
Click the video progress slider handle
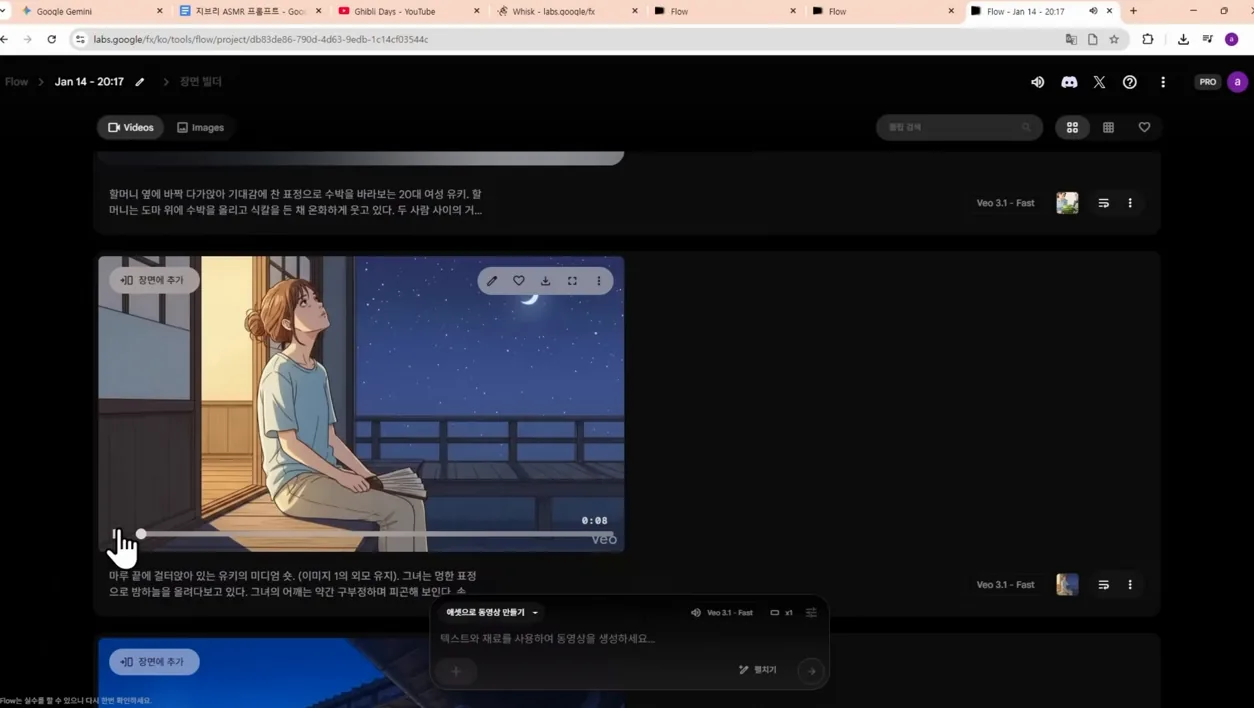(141, 534)
